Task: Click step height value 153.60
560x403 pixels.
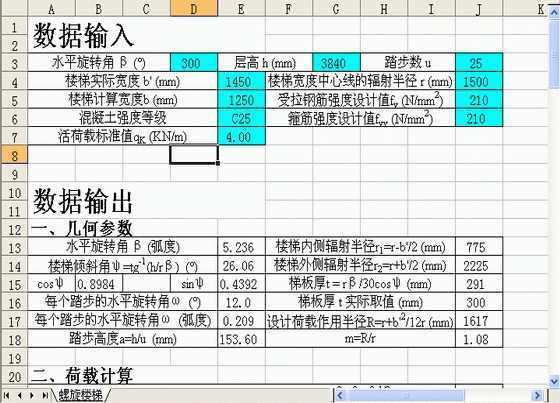Action: tap(241, 339)
